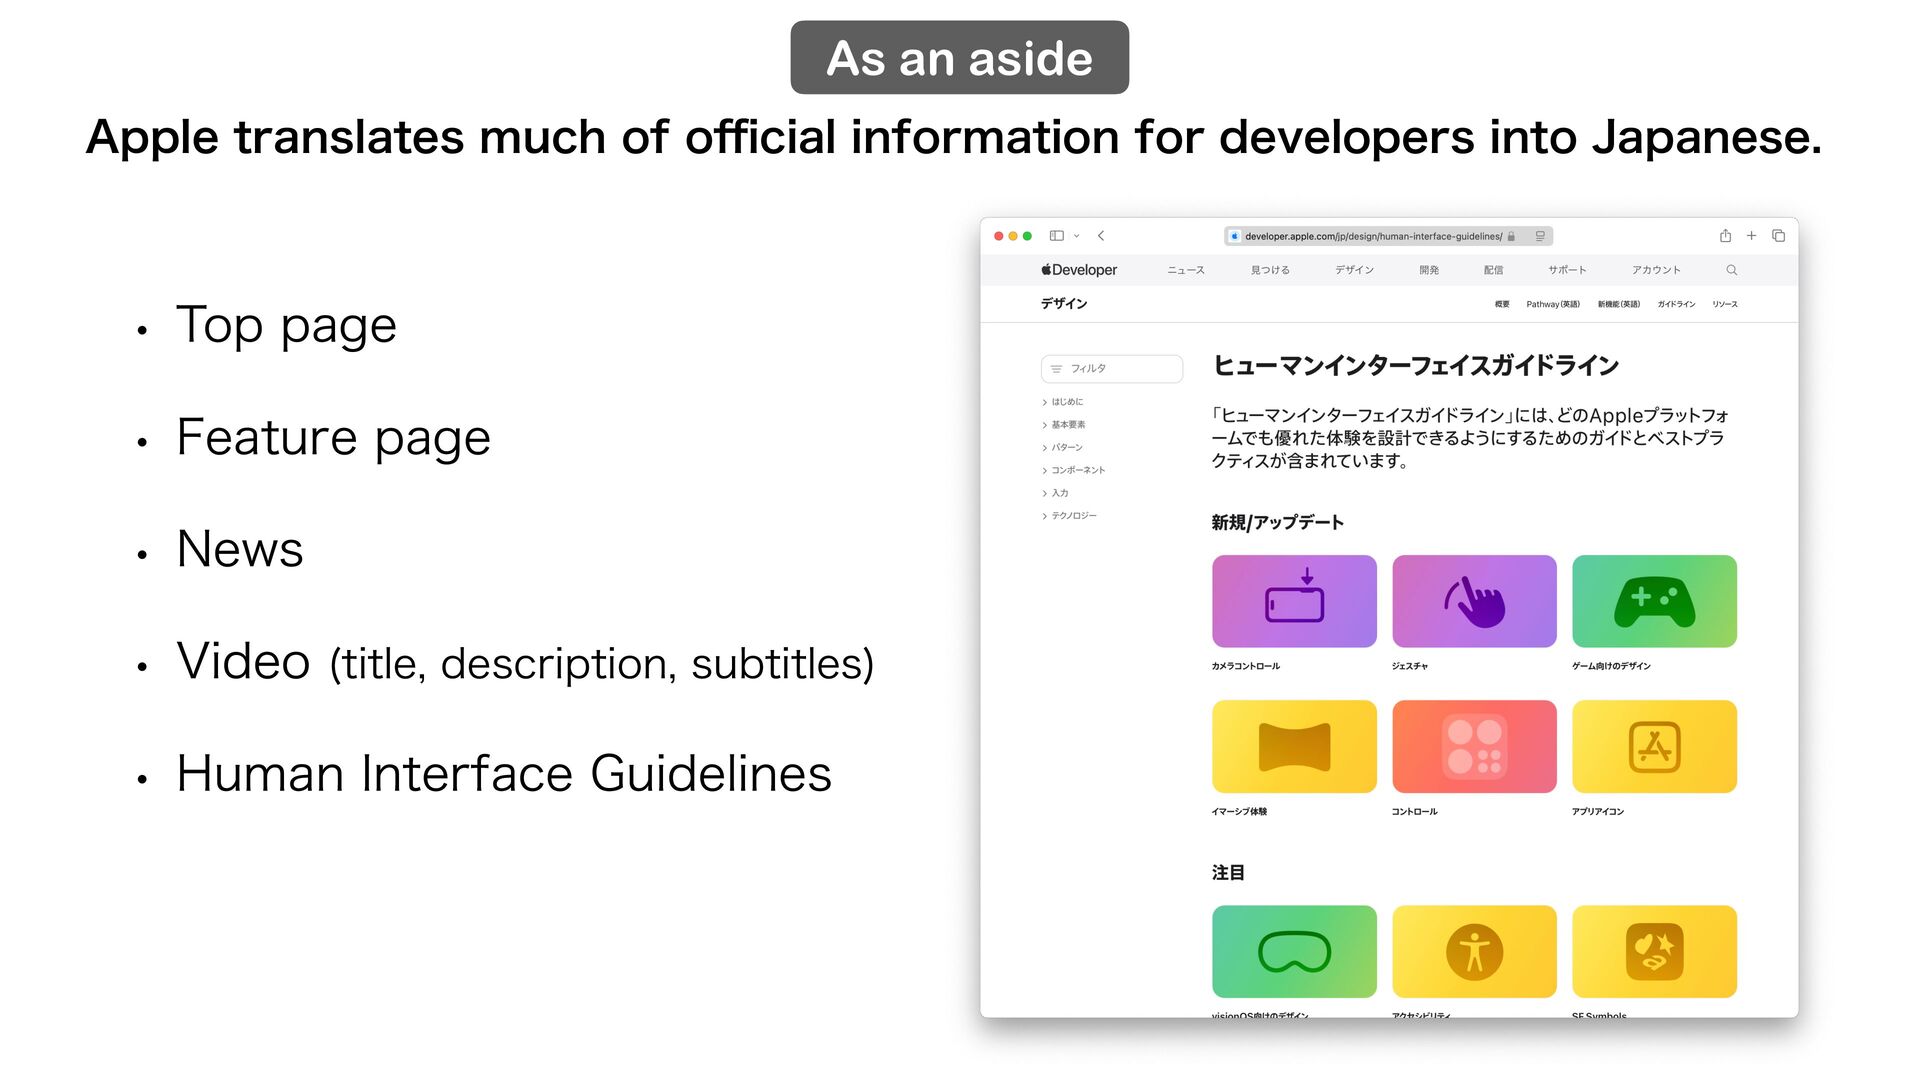Open the アカウント nav item
The height and width of the screenshot is (1080, 1920).
tap(1656, 270)
